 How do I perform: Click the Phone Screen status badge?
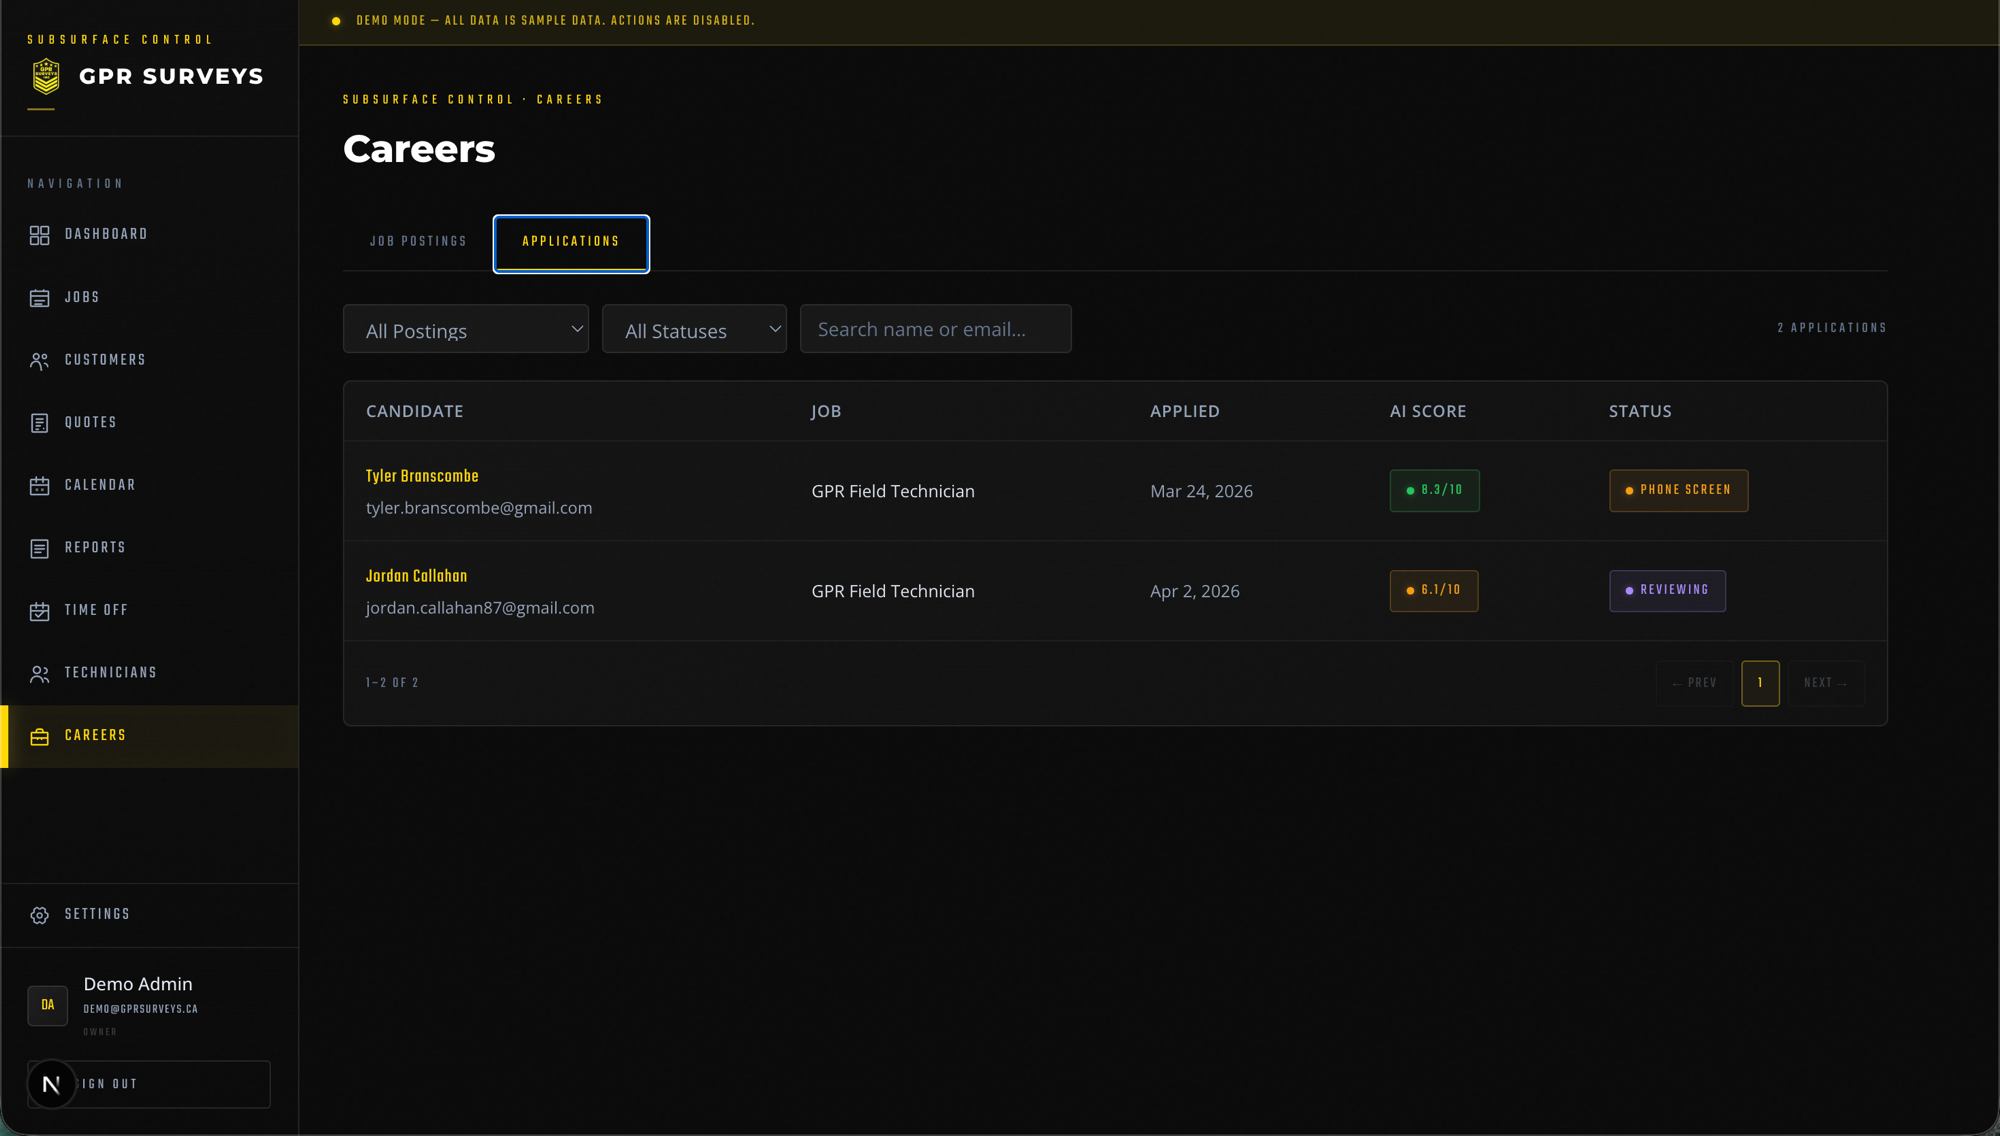1678,491
